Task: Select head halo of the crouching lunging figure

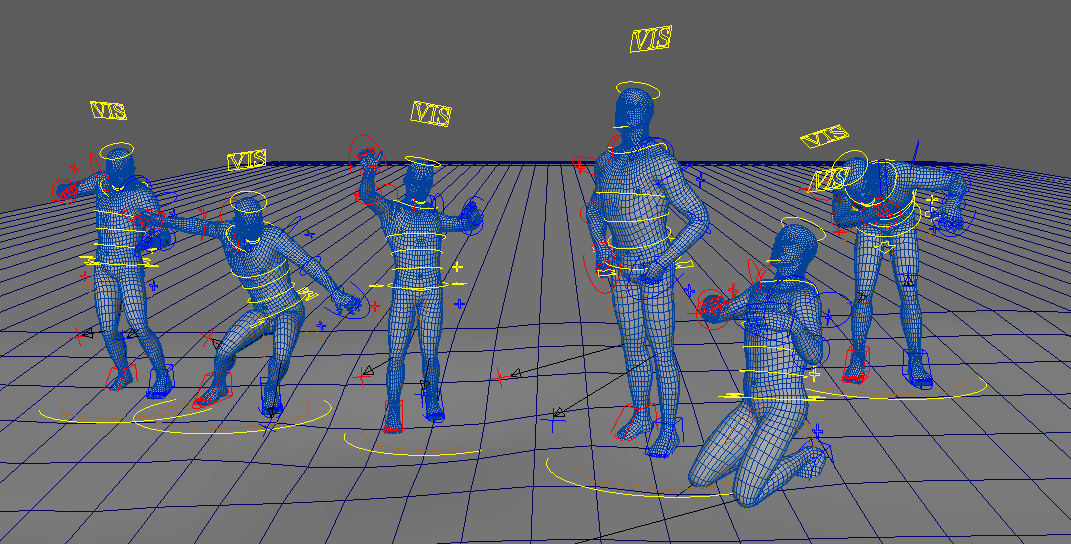Action: [x=248, y=201]
